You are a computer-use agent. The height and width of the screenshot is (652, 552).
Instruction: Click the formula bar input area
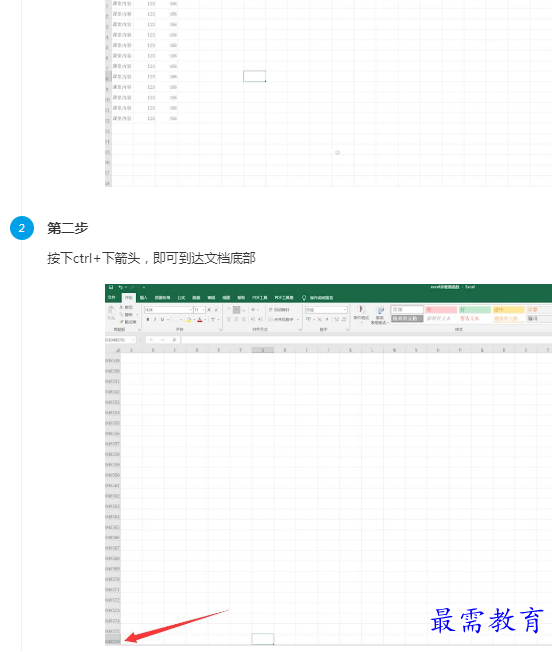[x=367, y=340]
